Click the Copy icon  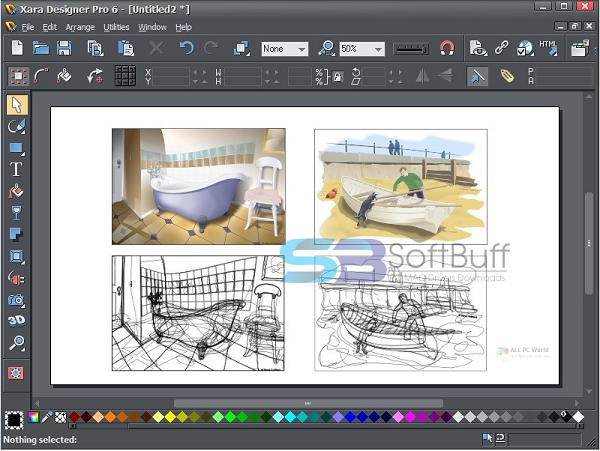pyautogui.click(x=95, y=49)
